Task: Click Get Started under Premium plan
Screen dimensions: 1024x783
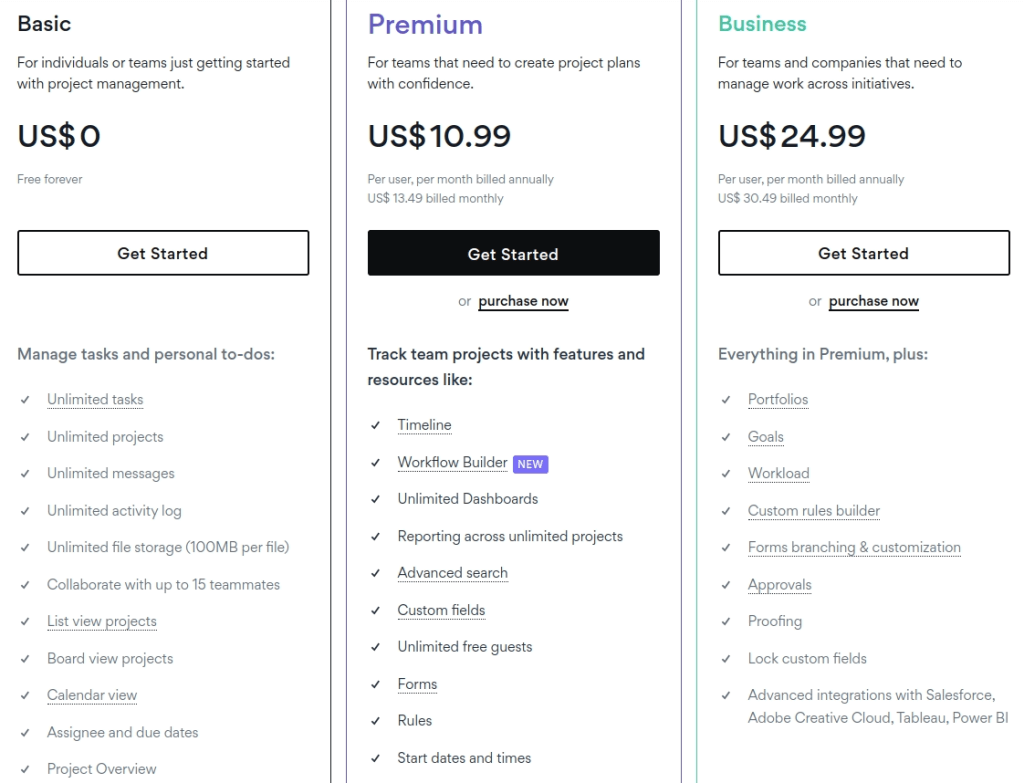Action: click(513, 253)
